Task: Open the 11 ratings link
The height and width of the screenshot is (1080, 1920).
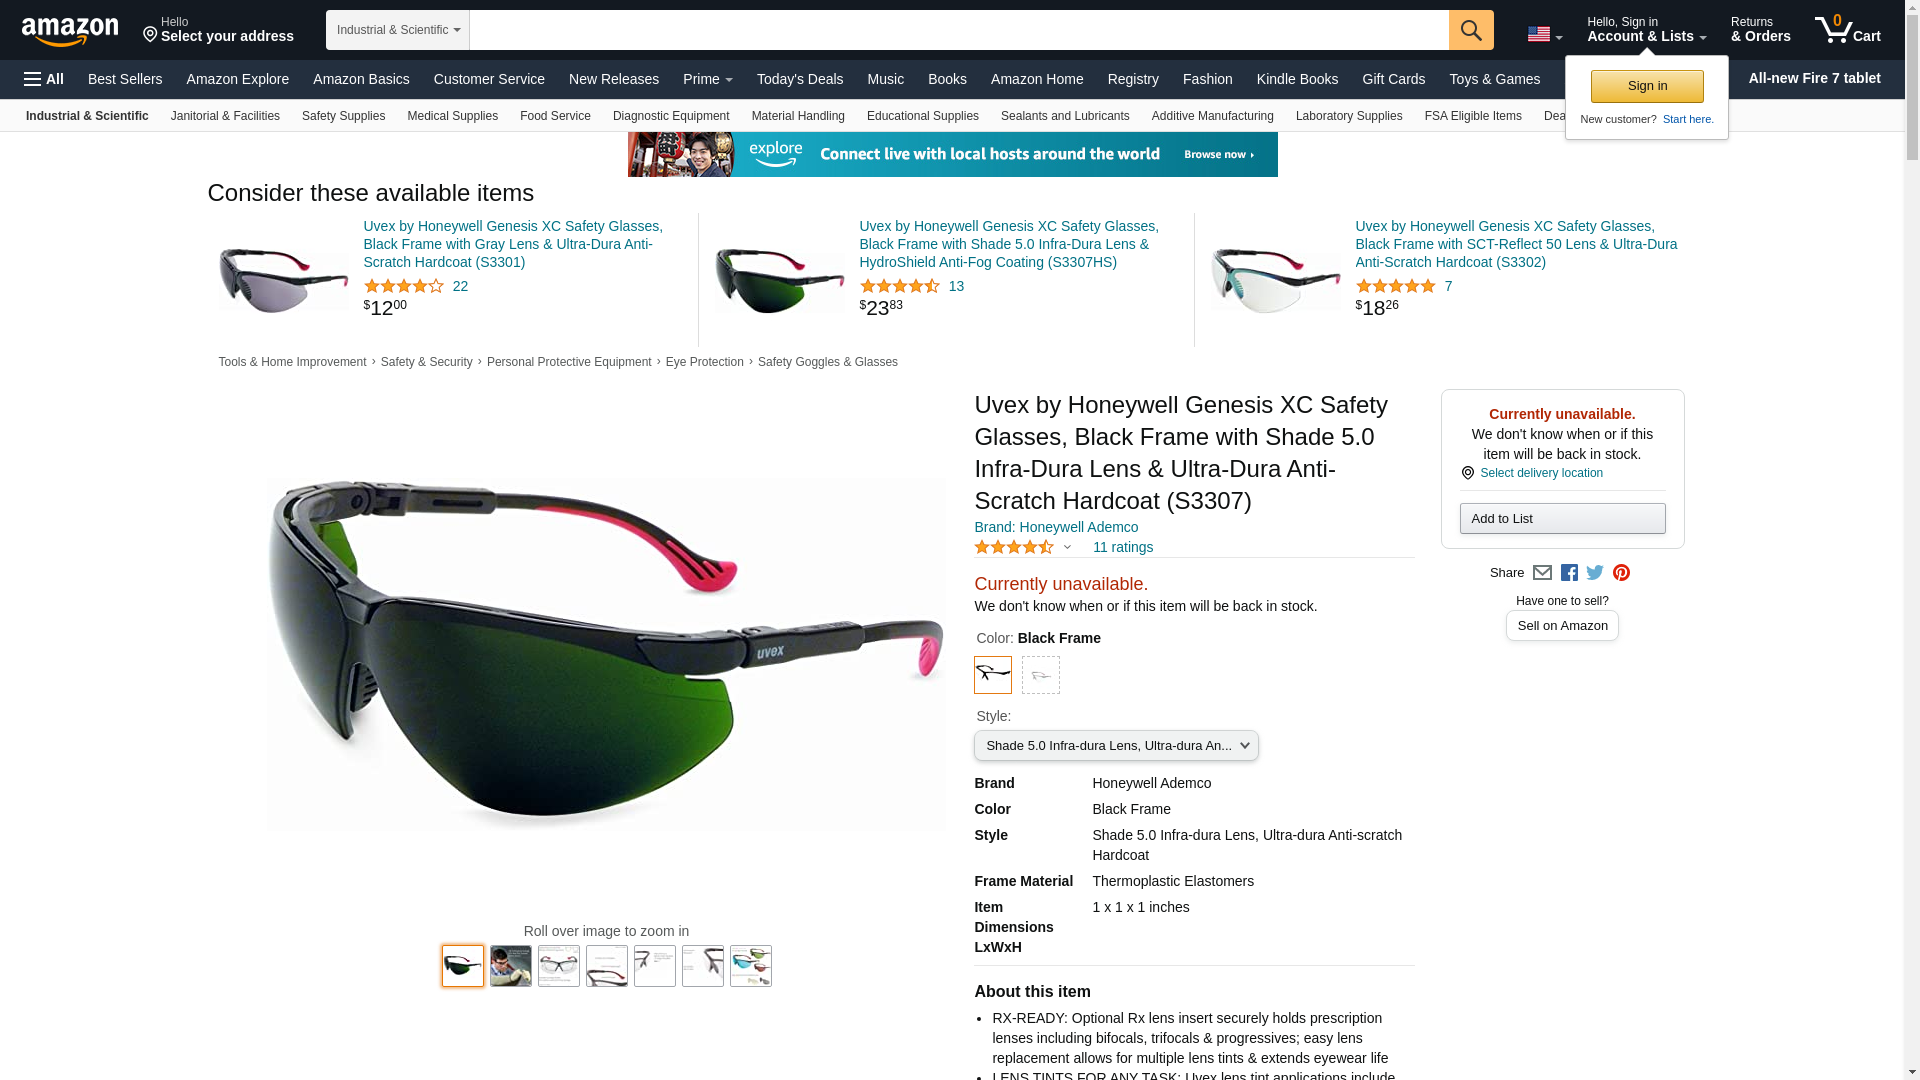Action: pos(1122,547)
